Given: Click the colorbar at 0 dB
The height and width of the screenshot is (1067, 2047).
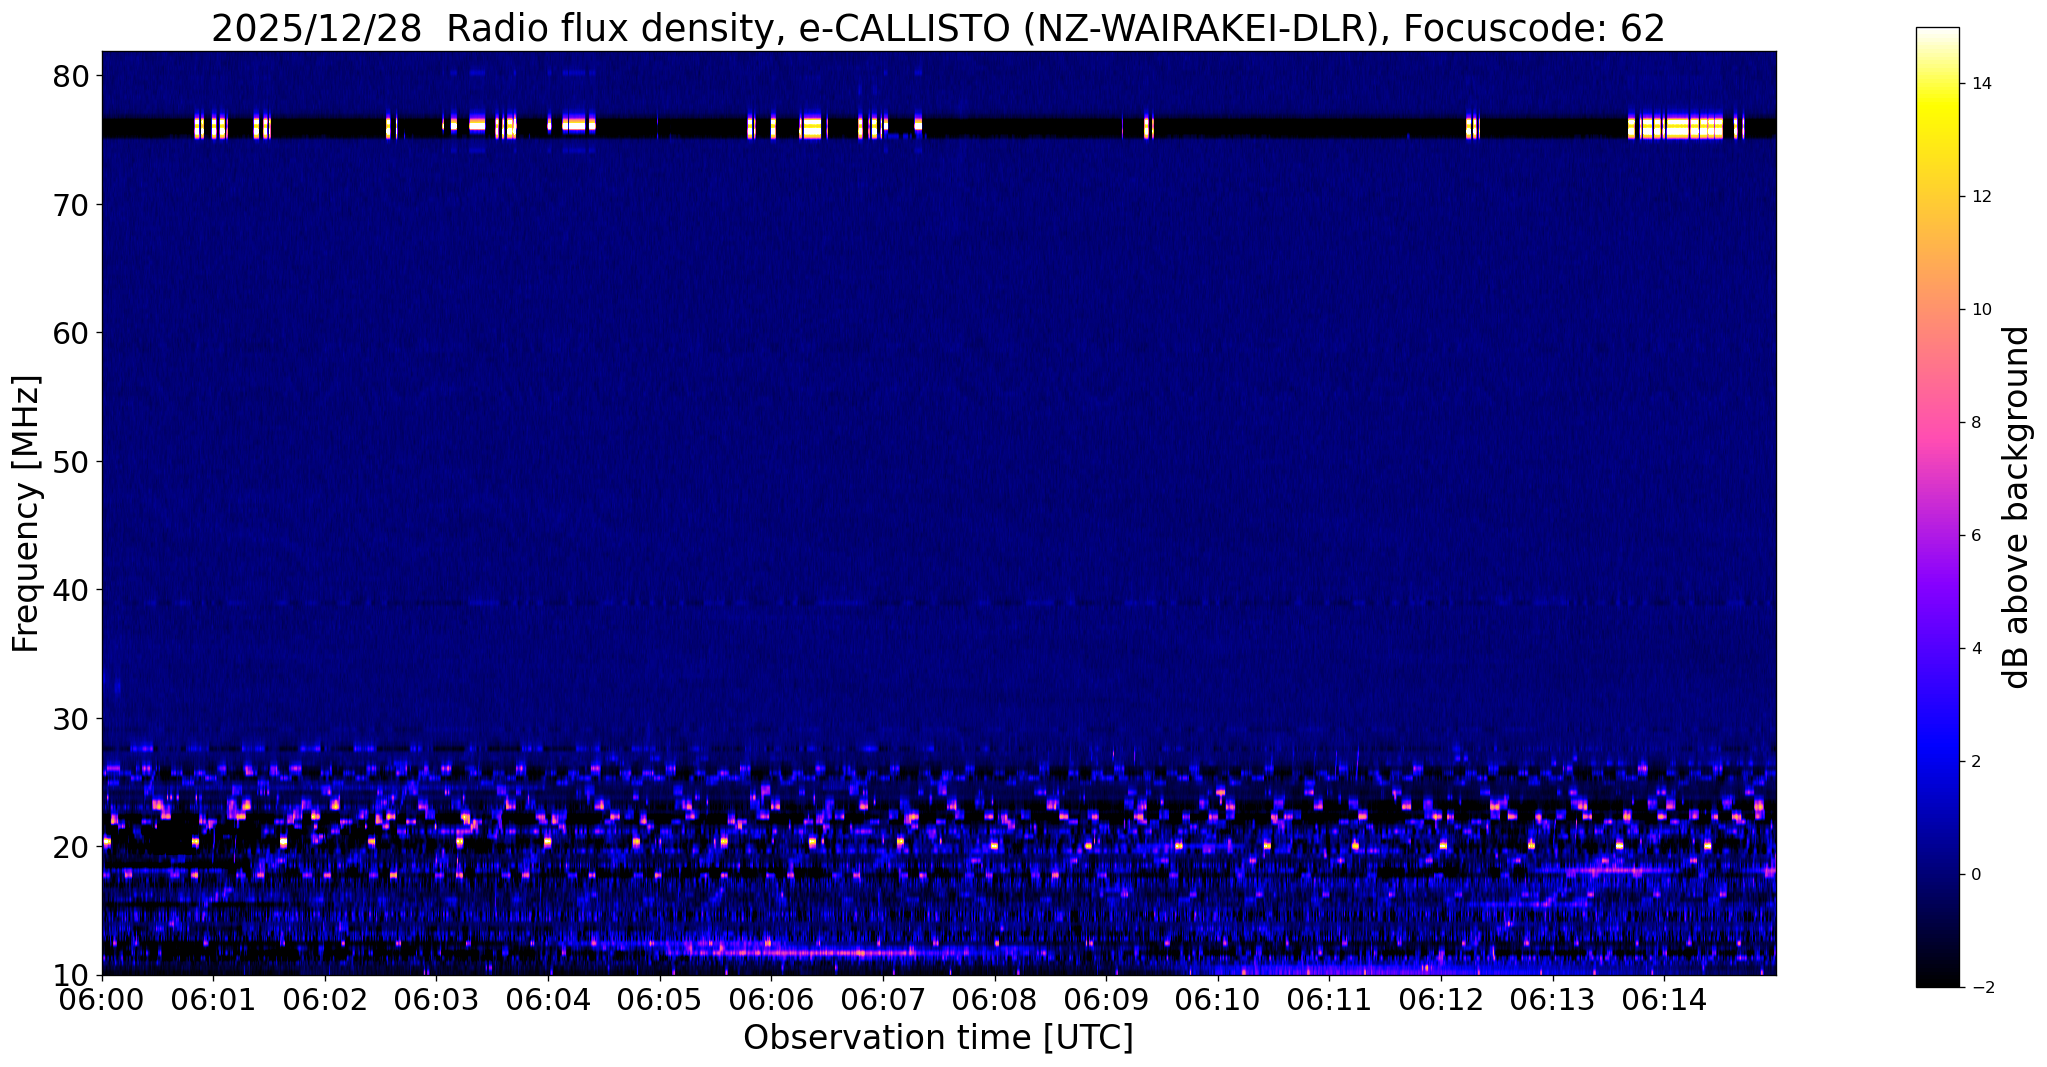Looking at the screenshot, I should (x=1937, y=874).
